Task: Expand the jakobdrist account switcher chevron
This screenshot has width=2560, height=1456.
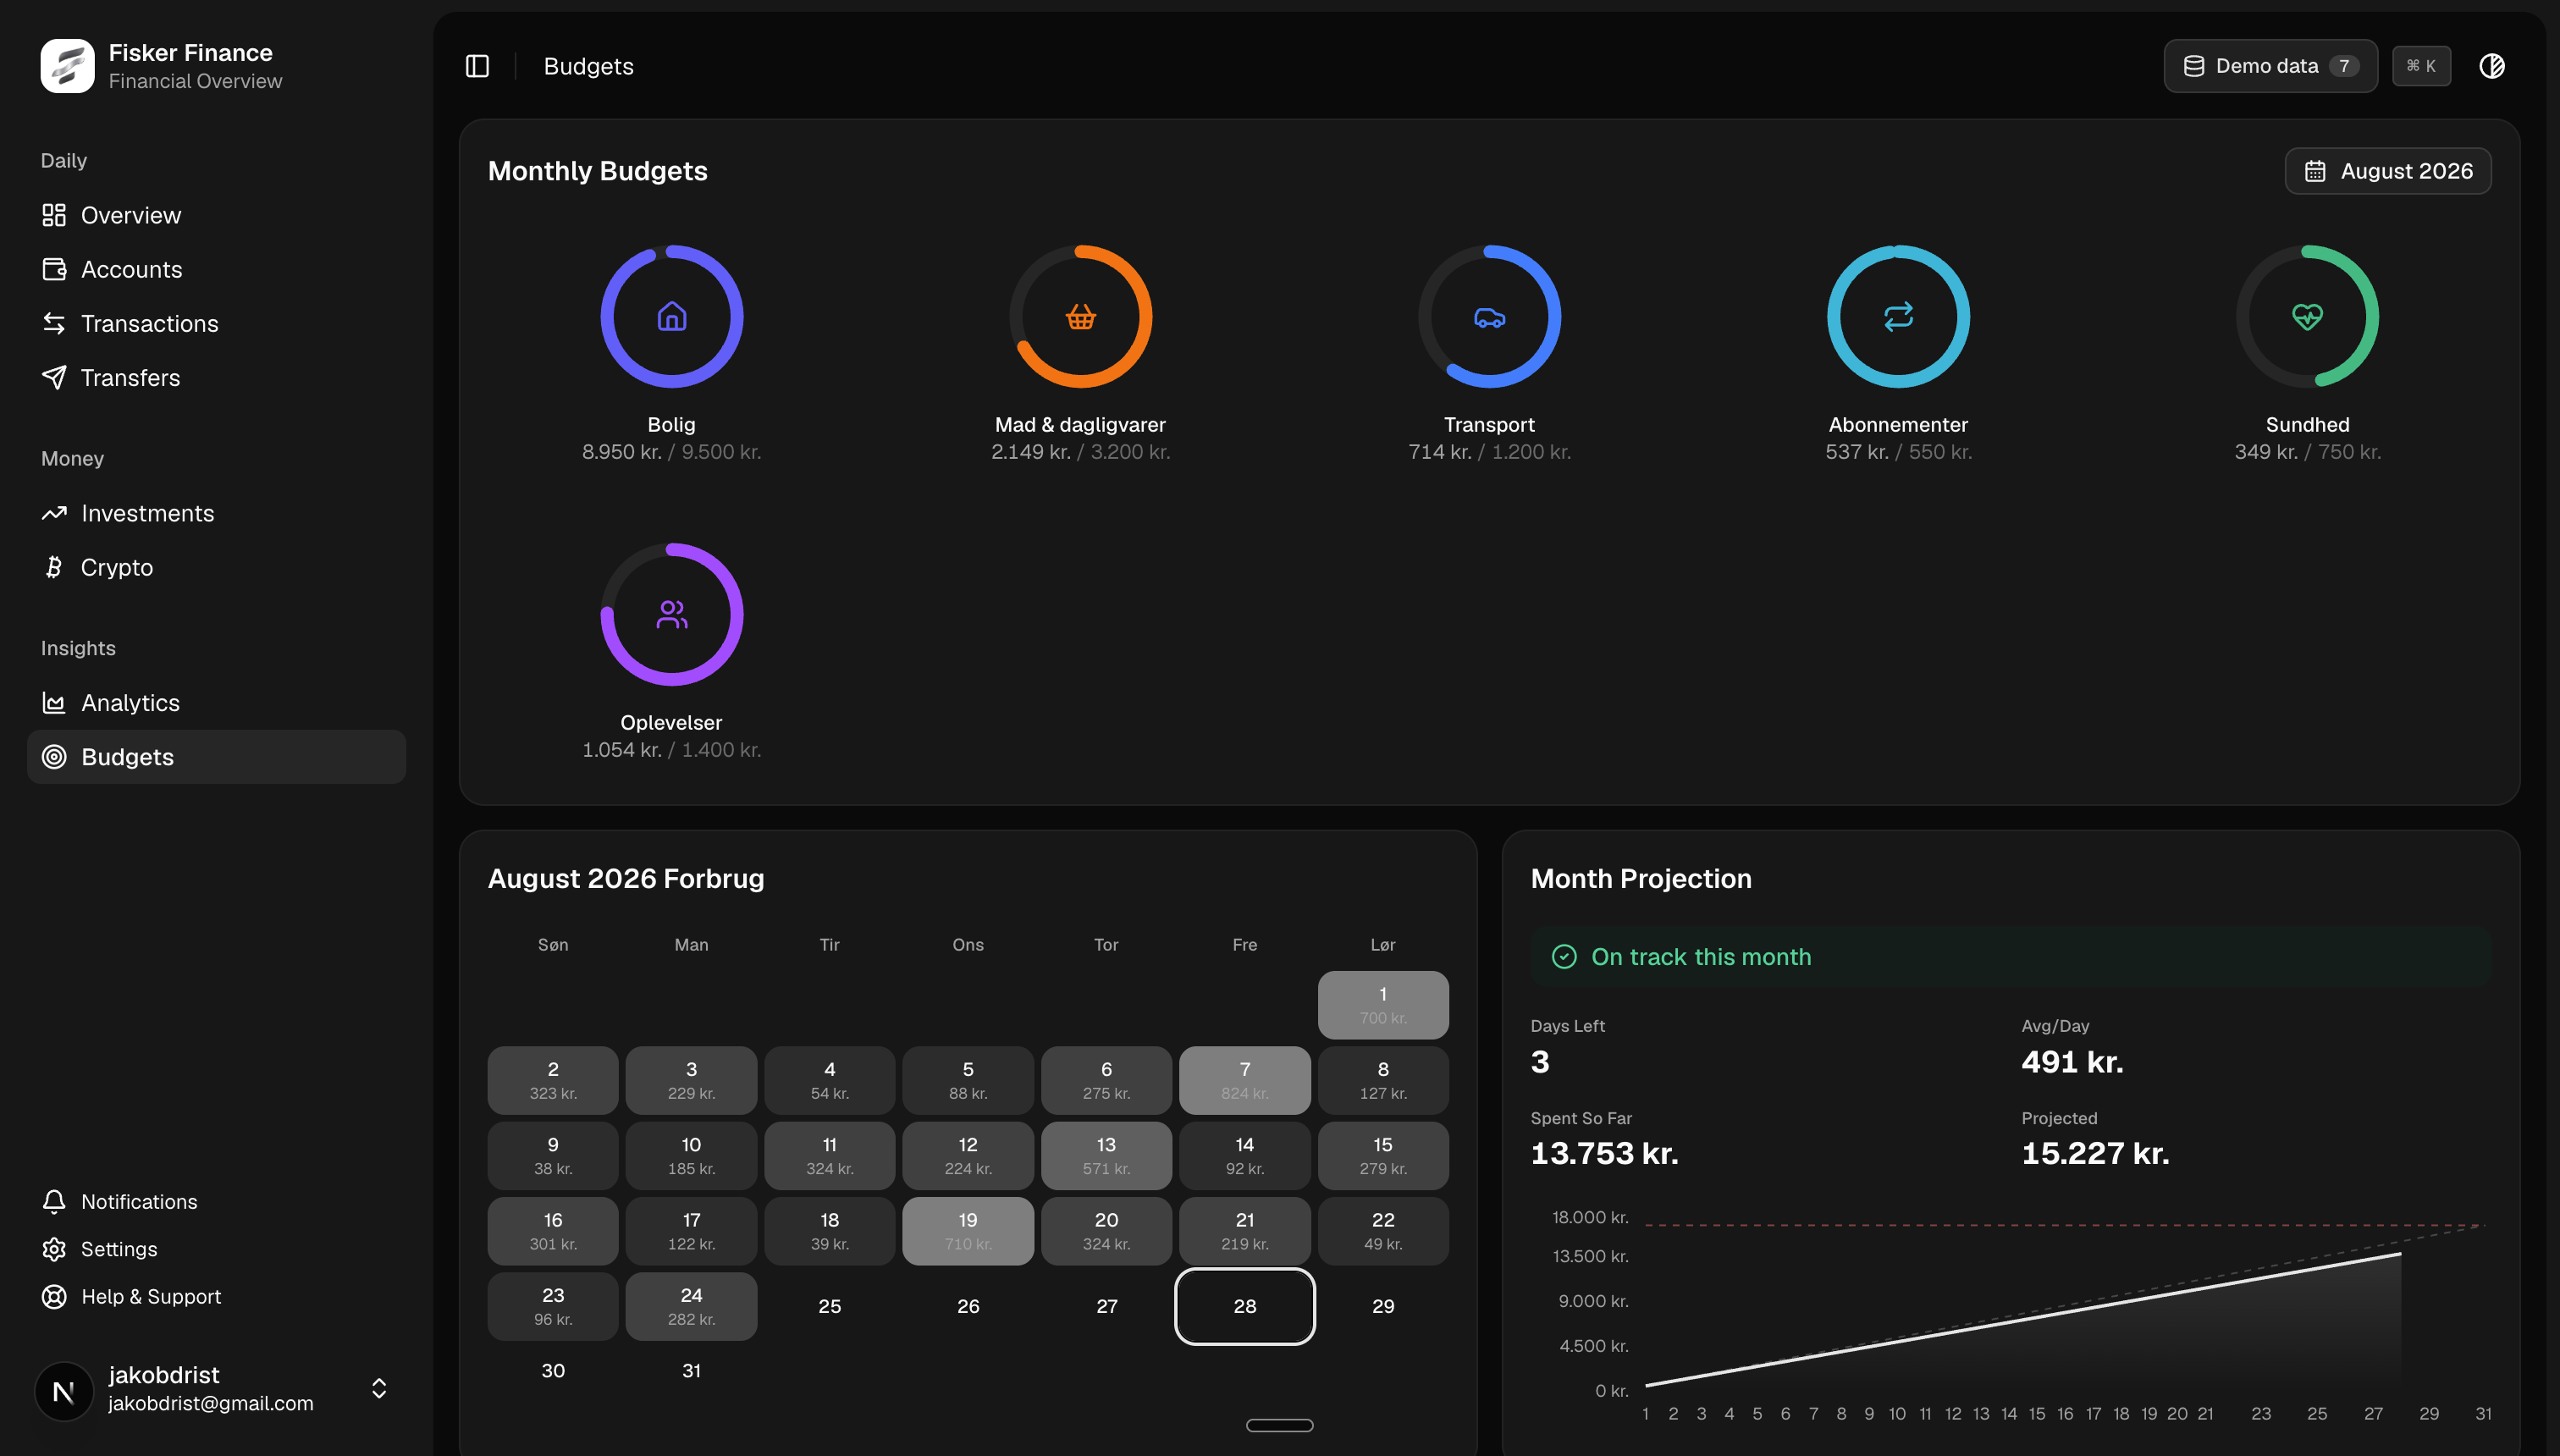Action: (379, 1389)
